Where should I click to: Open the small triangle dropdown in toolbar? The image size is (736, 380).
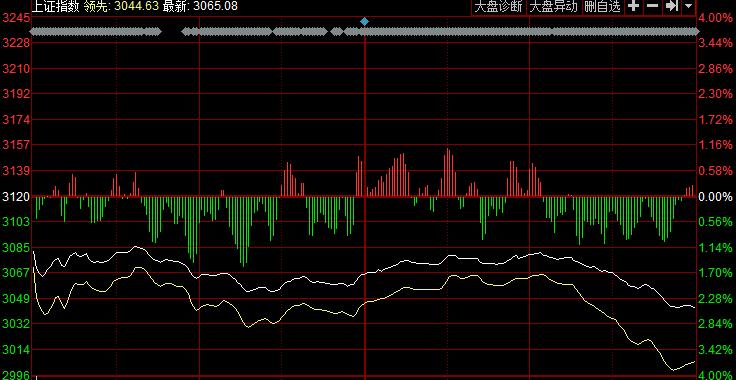coord(689,7)
